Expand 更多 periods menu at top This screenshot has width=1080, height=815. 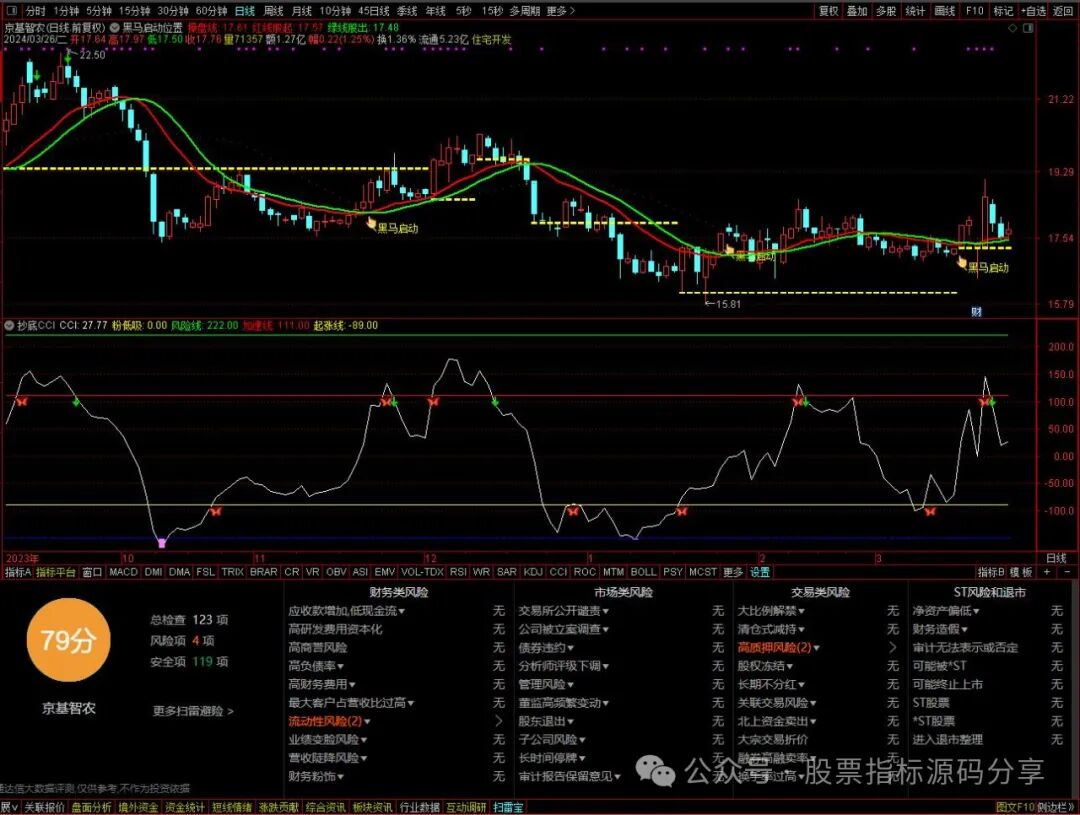(560, 11)
